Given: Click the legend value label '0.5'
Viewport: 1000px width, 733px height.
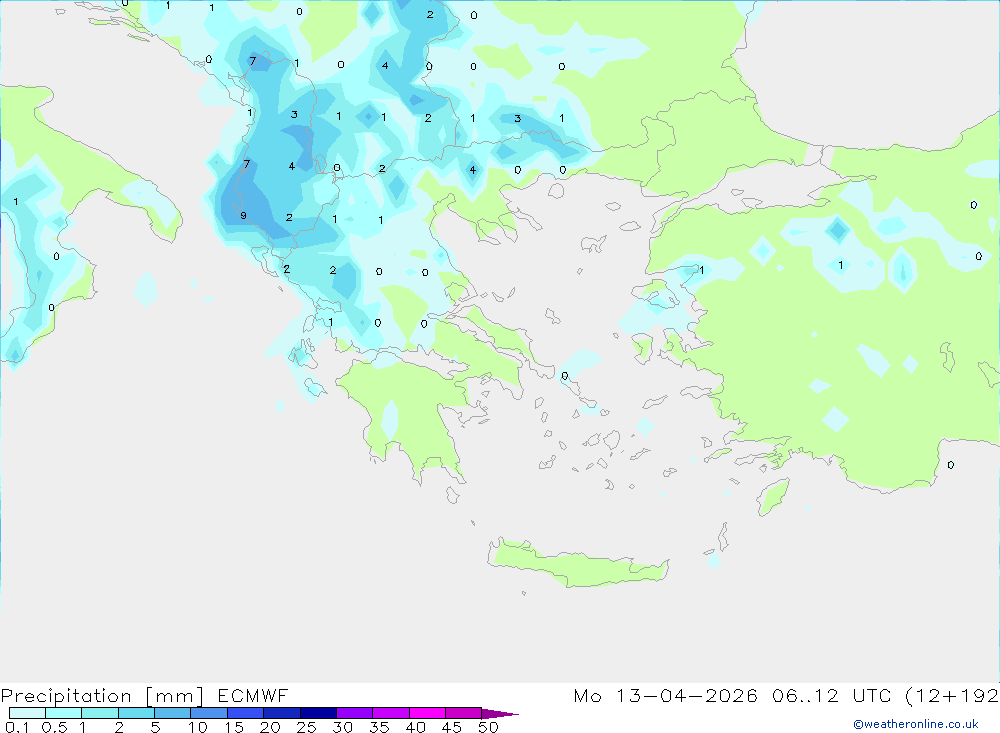Looking at the screenshot, I should tap(54, 727).
